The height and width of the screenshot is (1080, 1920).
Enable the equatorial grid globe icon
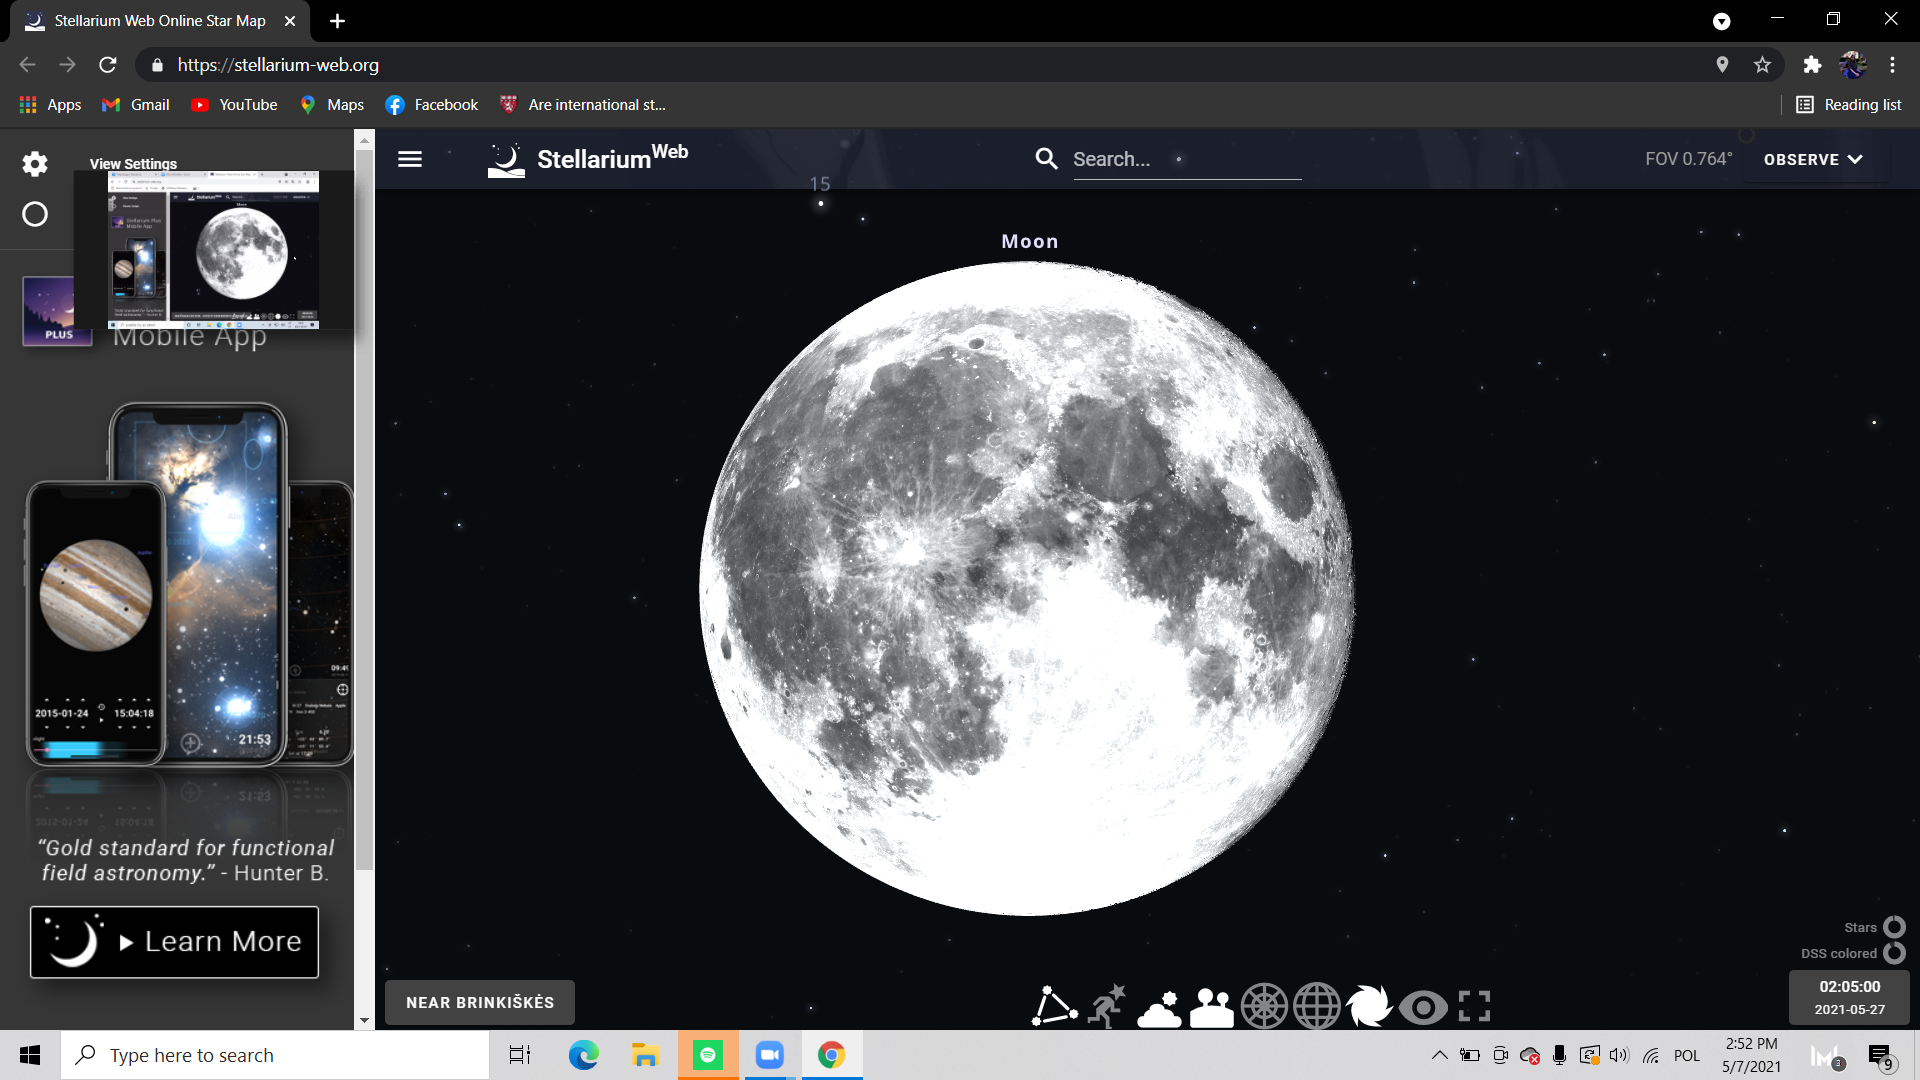1317,1006
